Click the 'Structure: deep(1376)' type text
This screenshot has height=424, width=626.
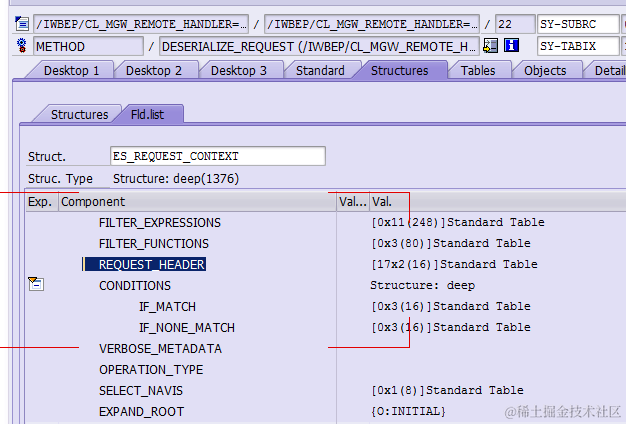pos(176,178)
